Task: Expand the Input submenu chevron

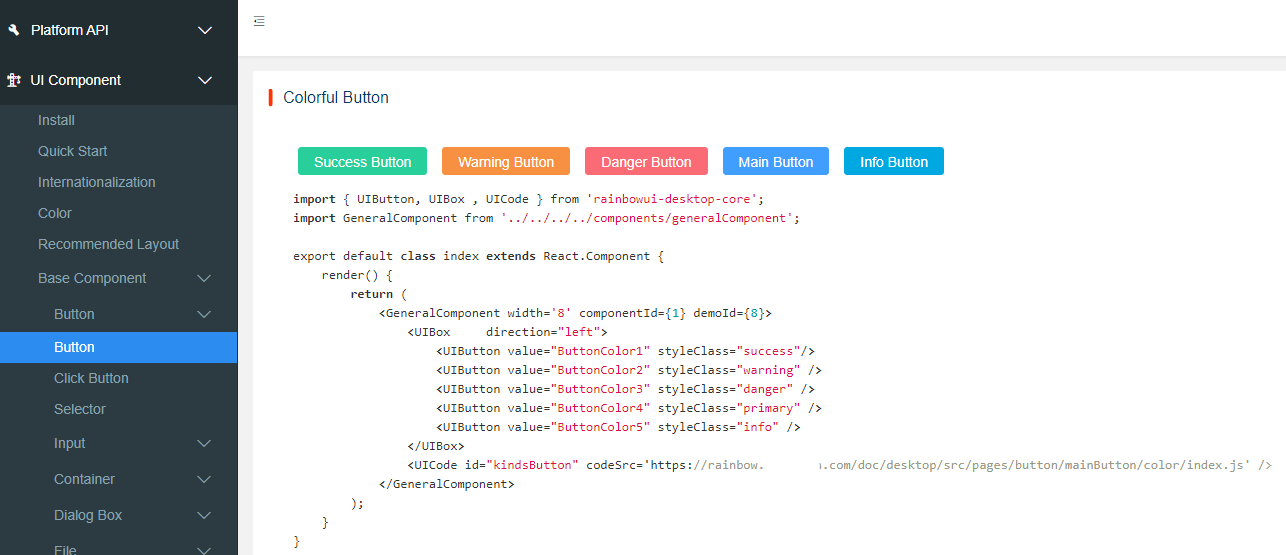Action: pos(204,443)
